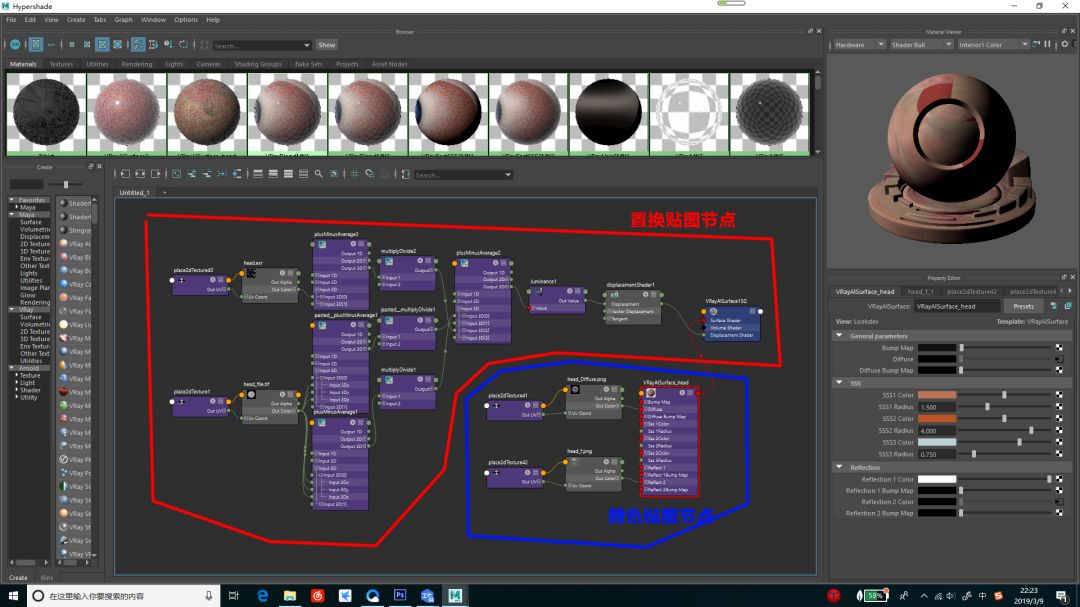Screen dimensions: 1080x607
Task: Collapse the Reflection section
Action: coord(839,467)
